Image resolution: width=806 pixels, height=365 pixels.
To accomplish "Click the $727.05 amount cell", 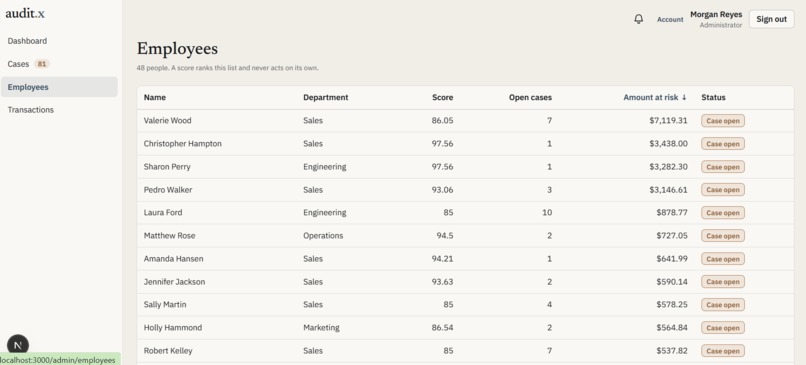I will (672, 235).
